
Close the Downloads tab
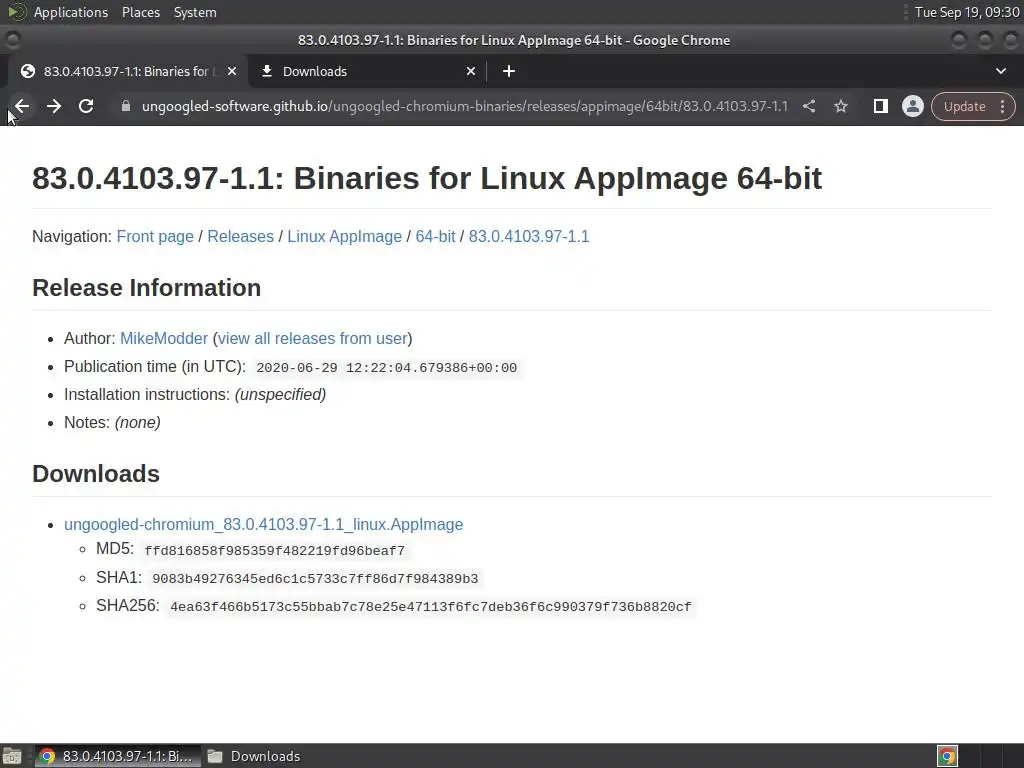(x=471, y=71)
